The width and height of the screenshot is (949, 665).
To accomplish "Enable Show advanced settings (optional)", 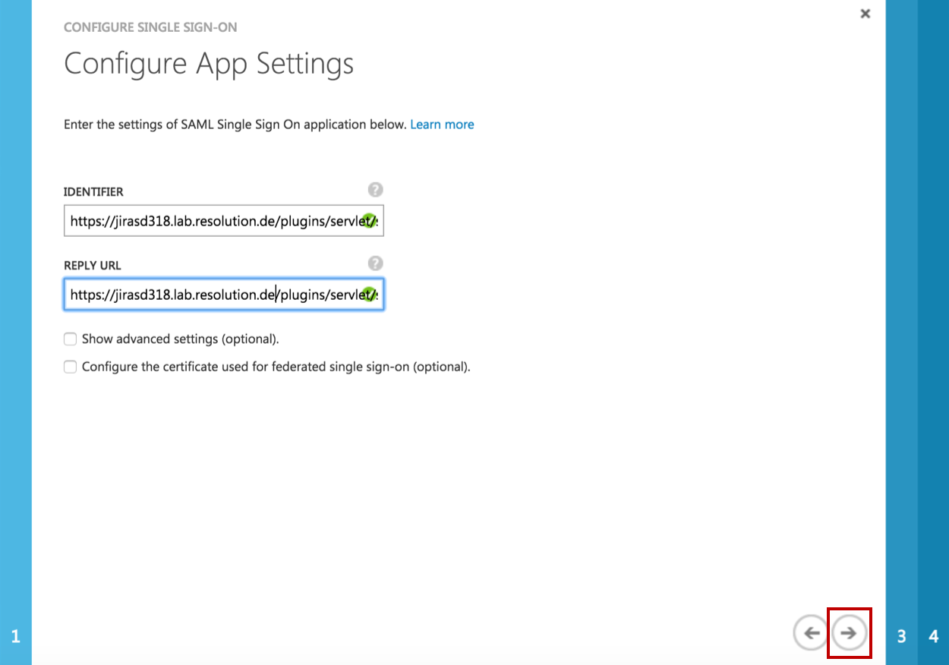I will 70,339.
